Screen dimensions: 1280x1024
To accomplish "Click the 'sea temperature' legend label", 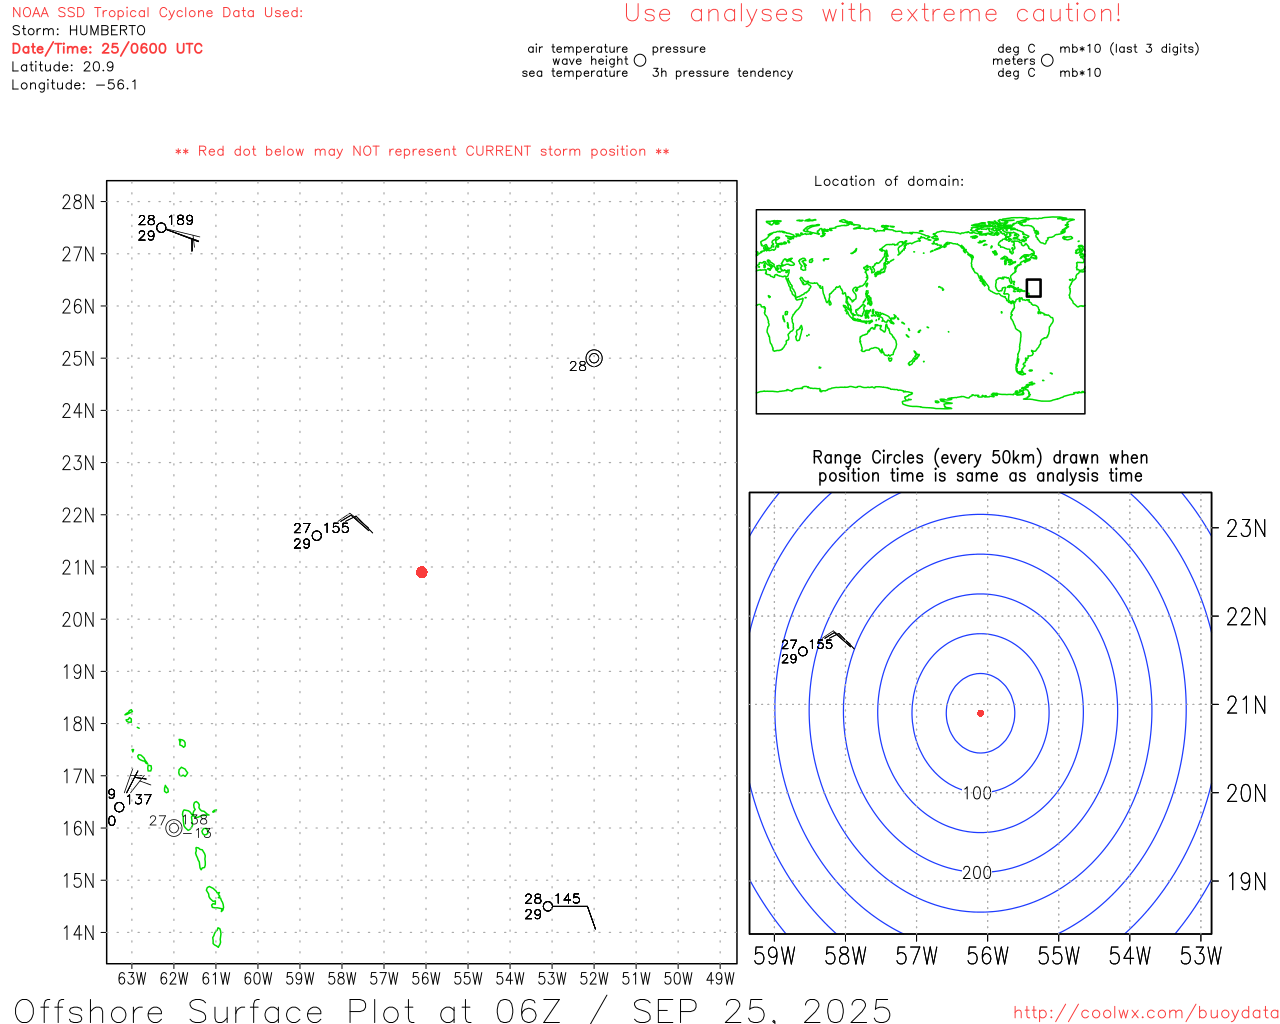I will point(575,73).
